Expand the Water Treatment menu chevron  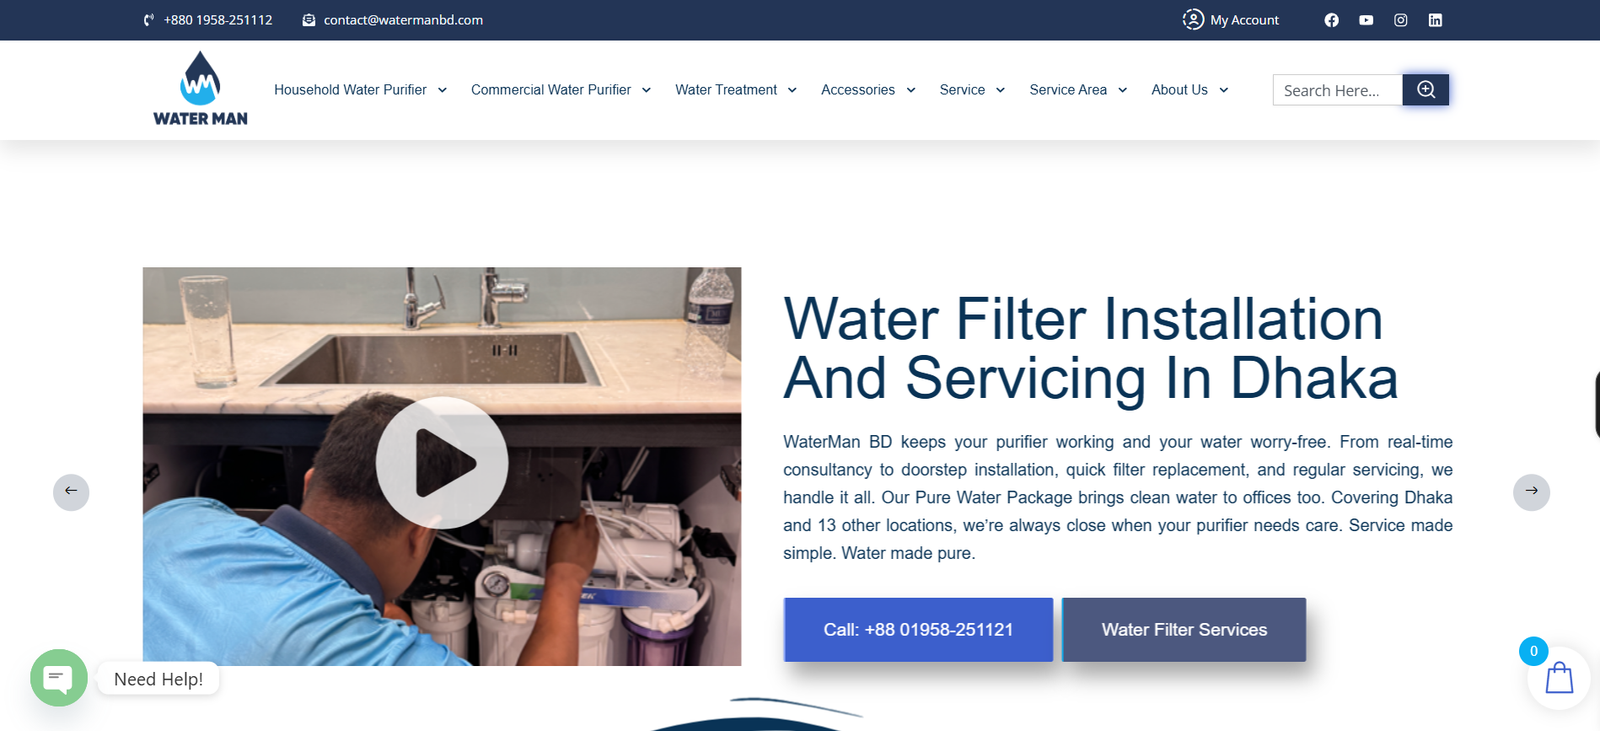(x=792, y=90)
